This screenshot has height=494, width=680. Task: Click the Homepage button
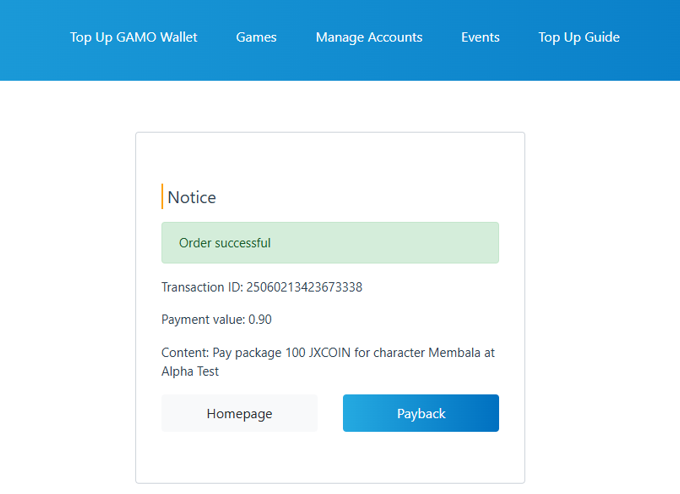tap(239, 413)
